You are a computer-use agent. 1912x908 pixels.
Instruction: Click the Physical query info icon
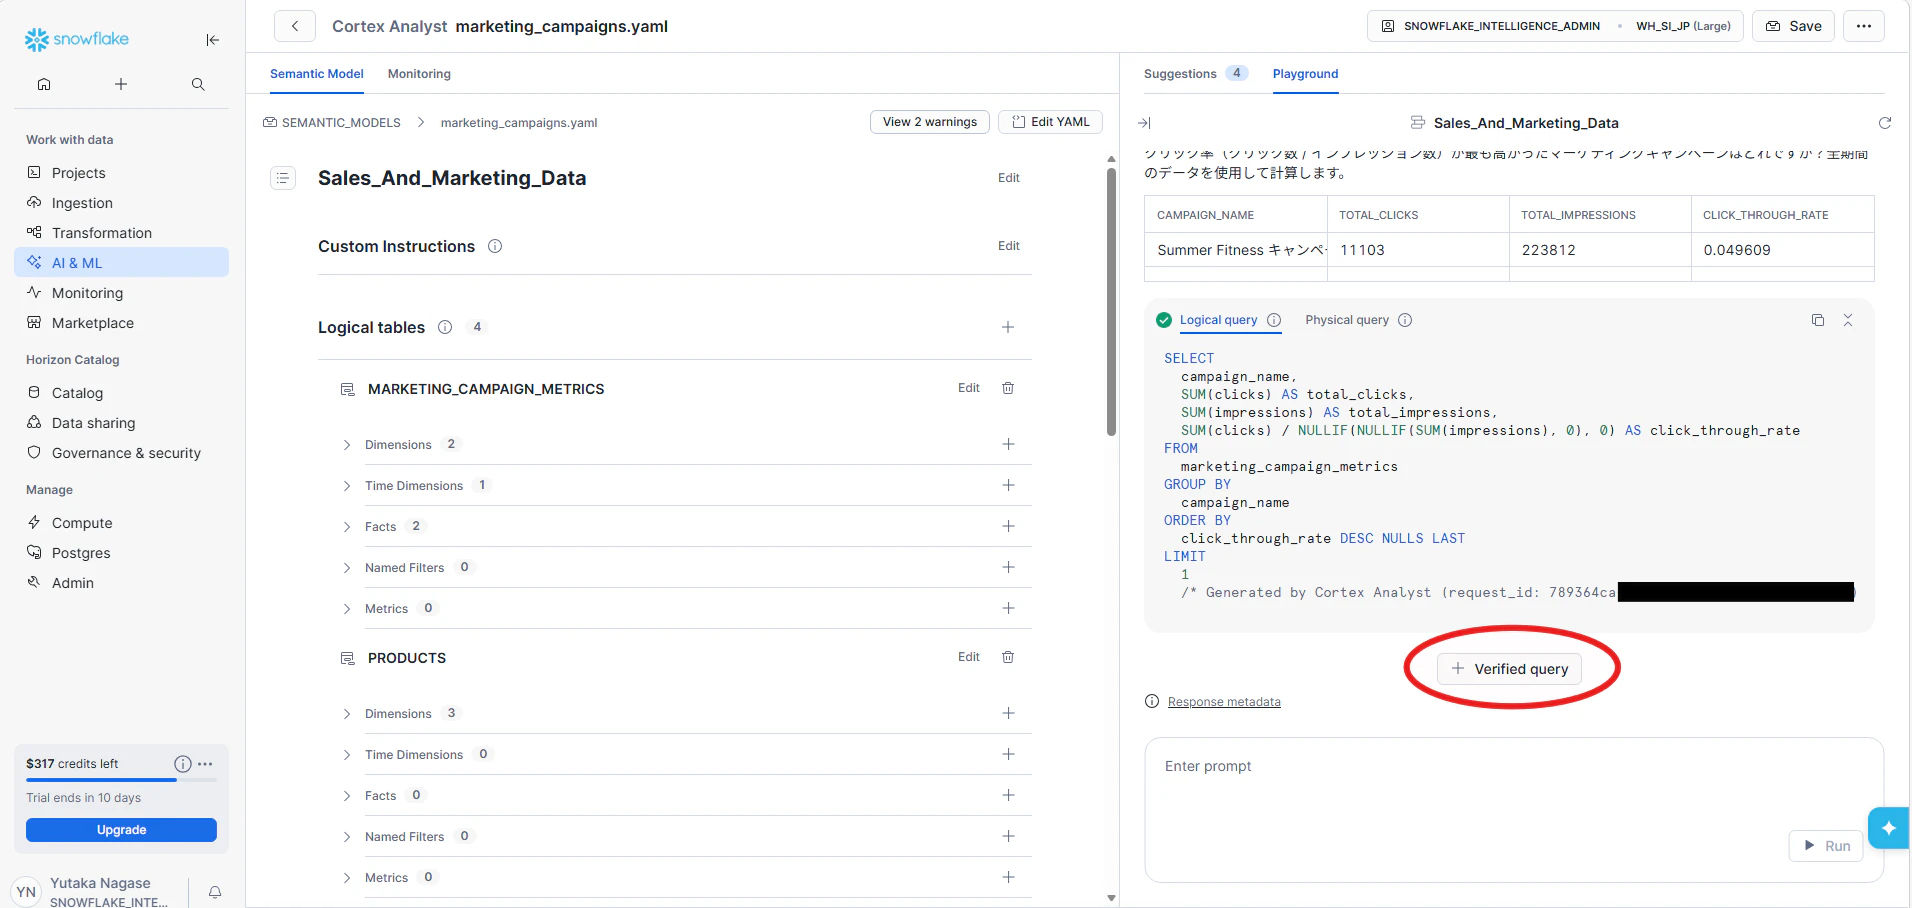pyautogui.click(x=1405, y=320)
